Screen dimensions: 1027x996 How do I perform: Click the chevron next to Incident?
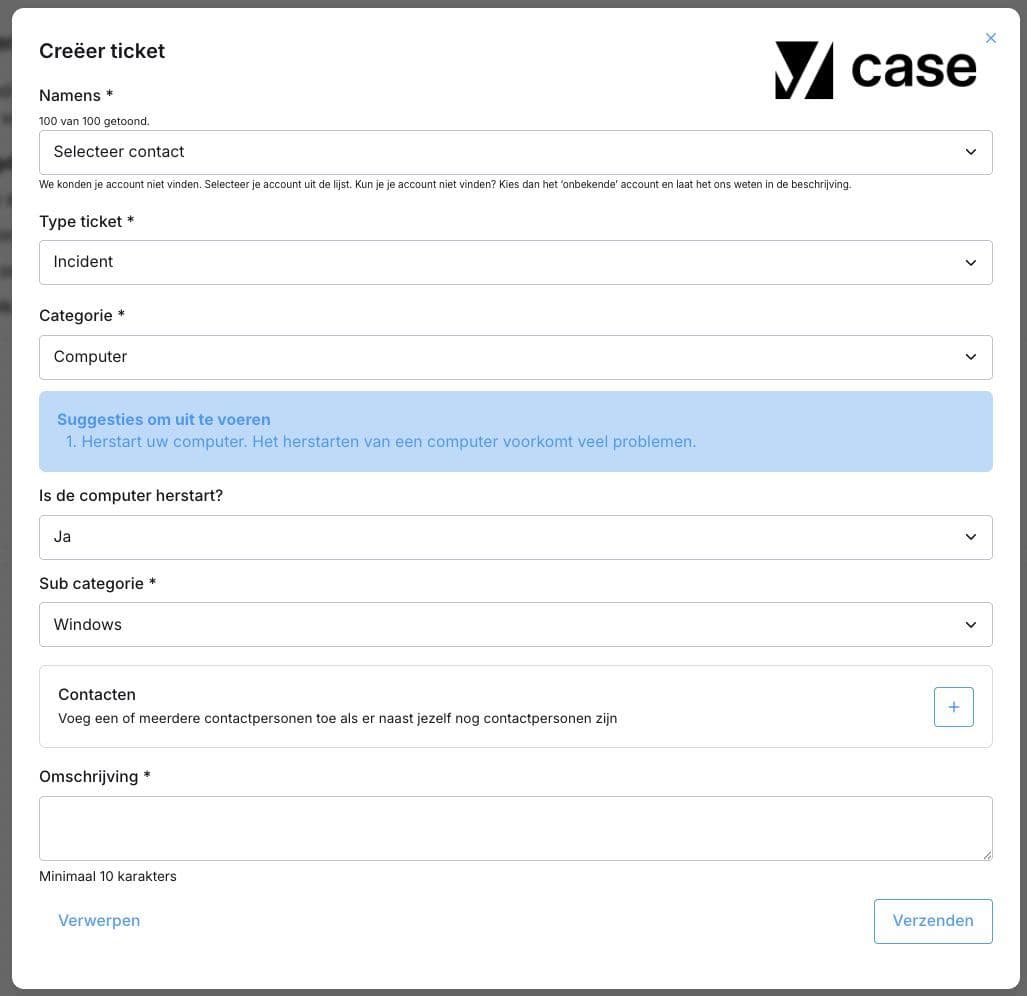coord(970,262)
